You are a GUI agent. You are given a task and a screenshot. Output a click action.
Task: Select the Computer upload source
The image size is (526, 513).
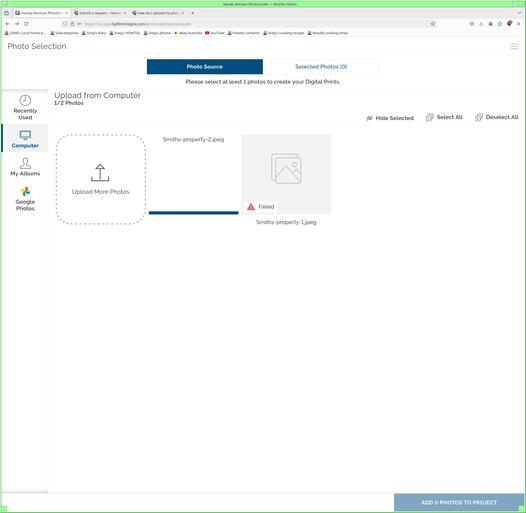(25, 139)
